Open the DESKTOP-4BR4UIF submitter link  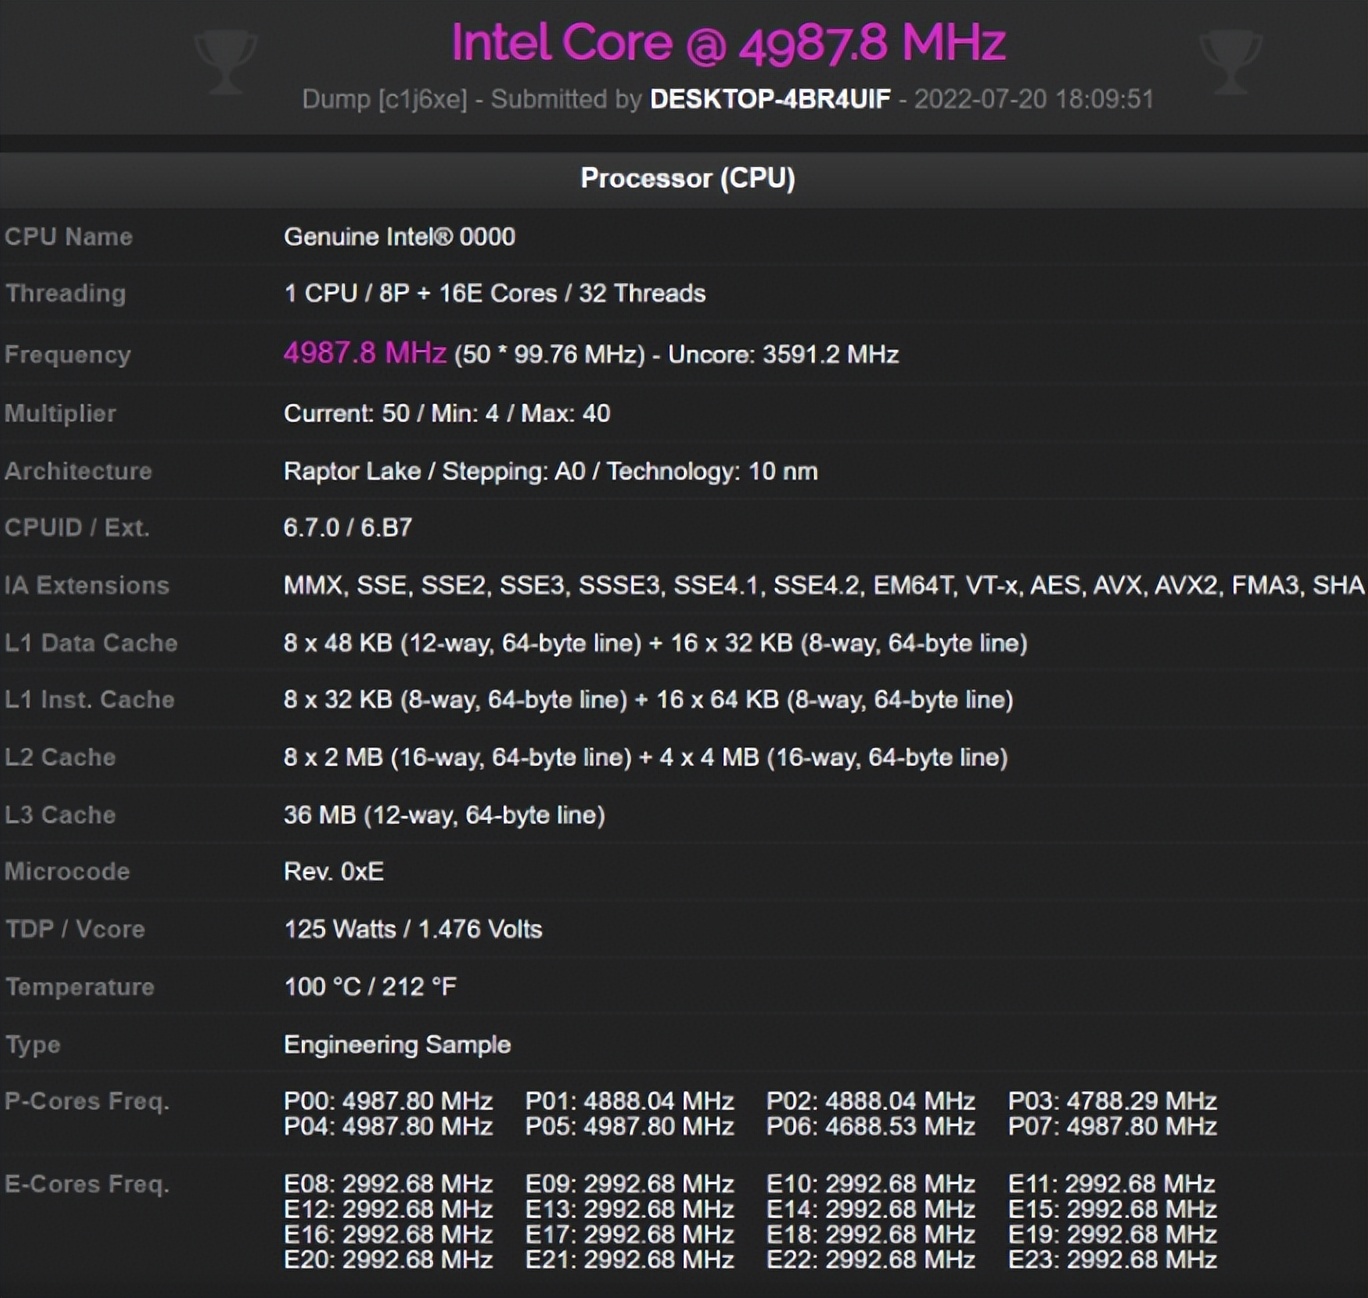pyautogui.click(x=769, y=99)
